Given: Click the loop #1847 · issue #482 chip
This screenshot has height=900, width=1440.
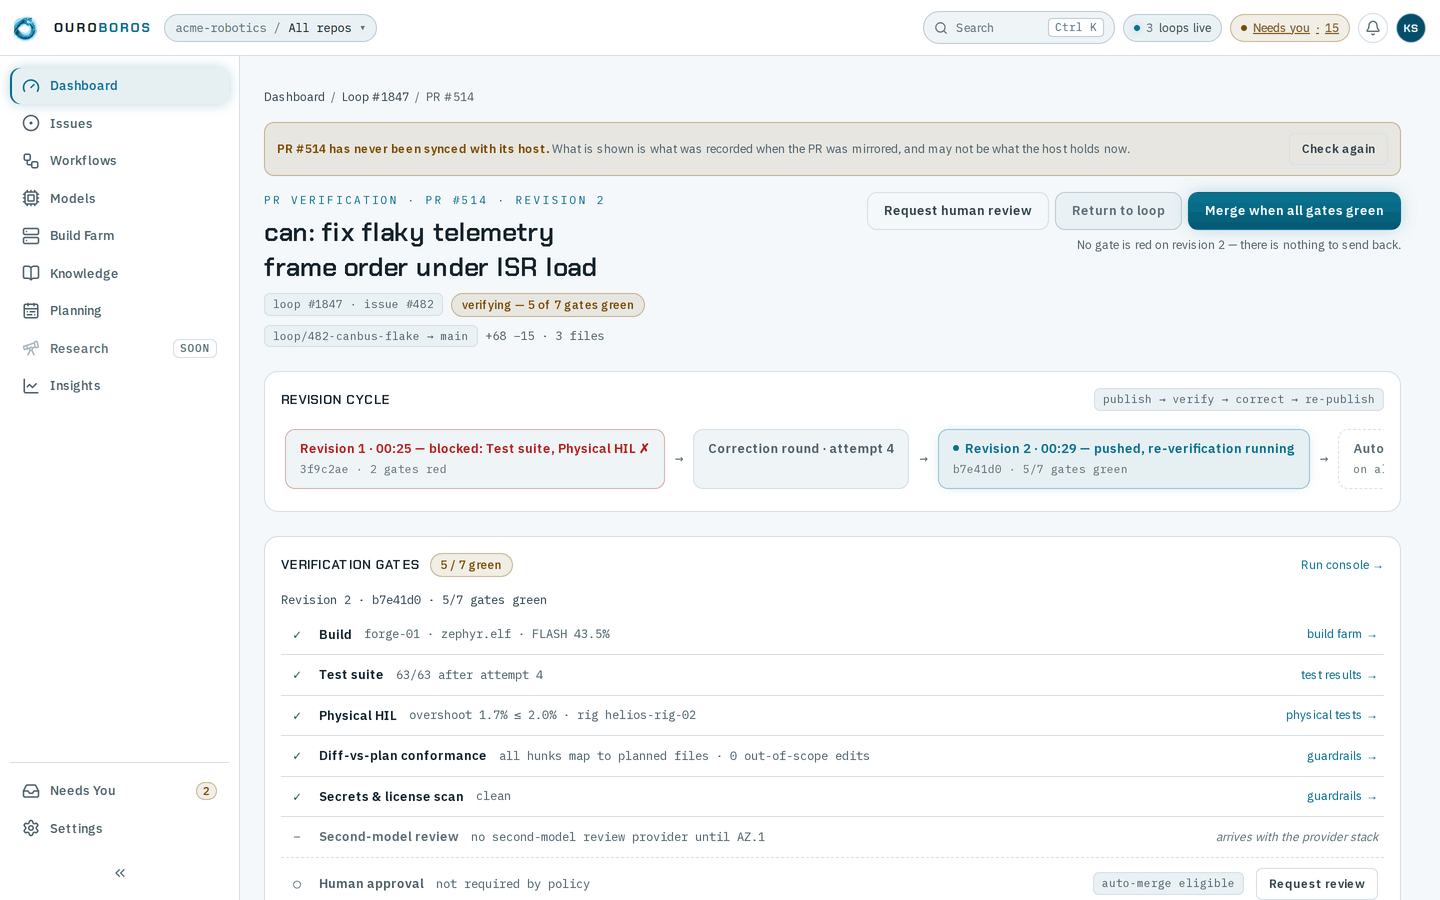Looking at the screenshot, I should click(353, 305).
